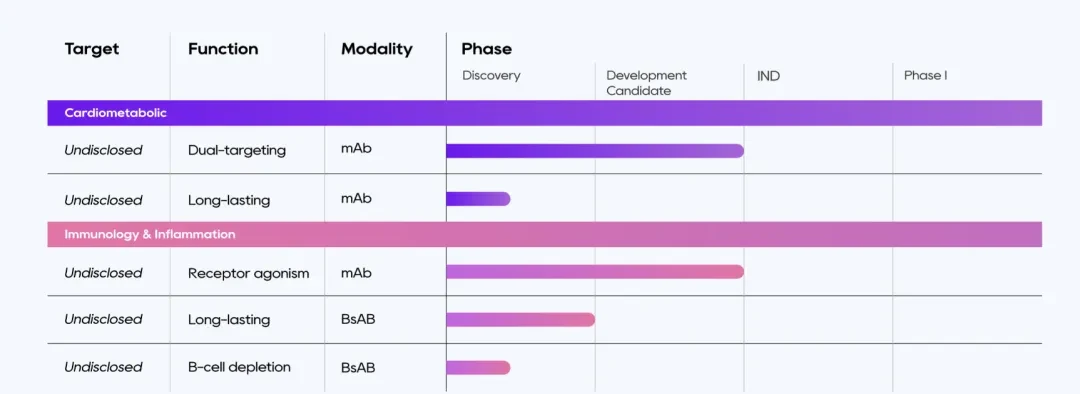Click the Phase I label

[x=925, y=76]
